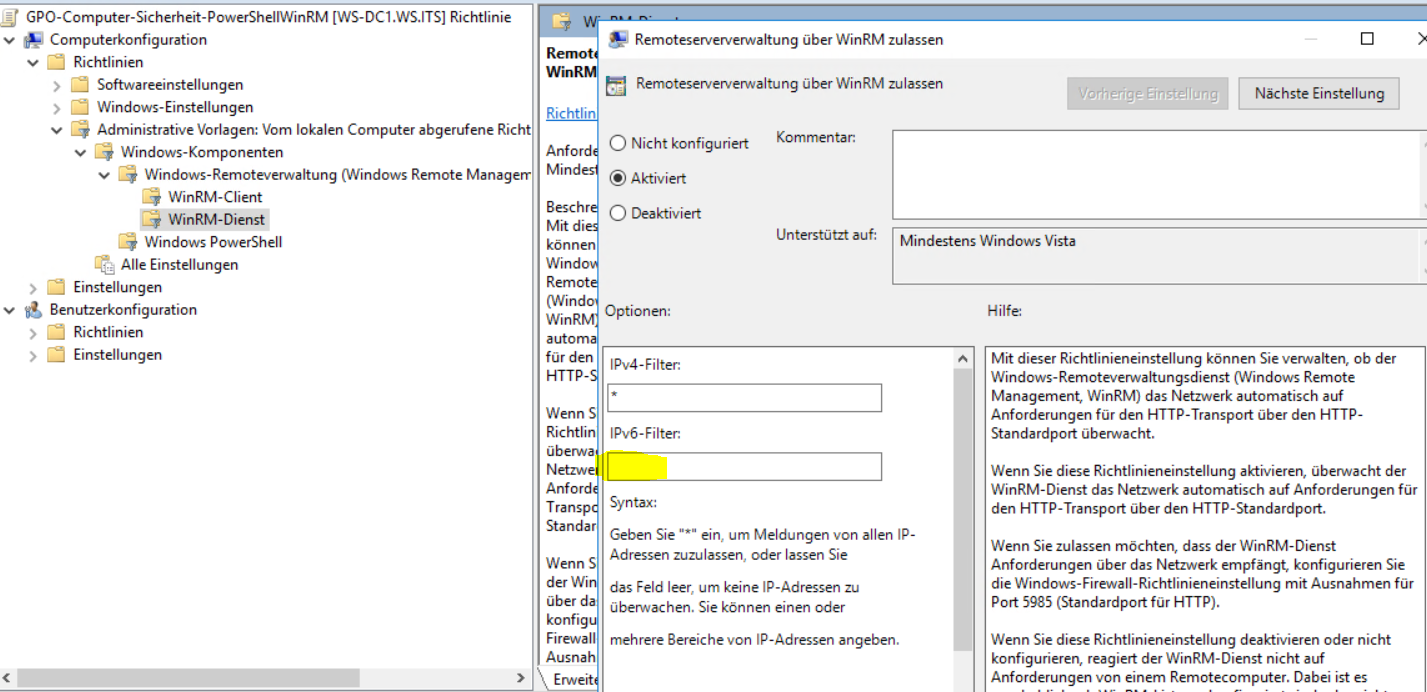Click the dialog title bar policy icon
The image size is (1427, 692).
coord(619,39)
